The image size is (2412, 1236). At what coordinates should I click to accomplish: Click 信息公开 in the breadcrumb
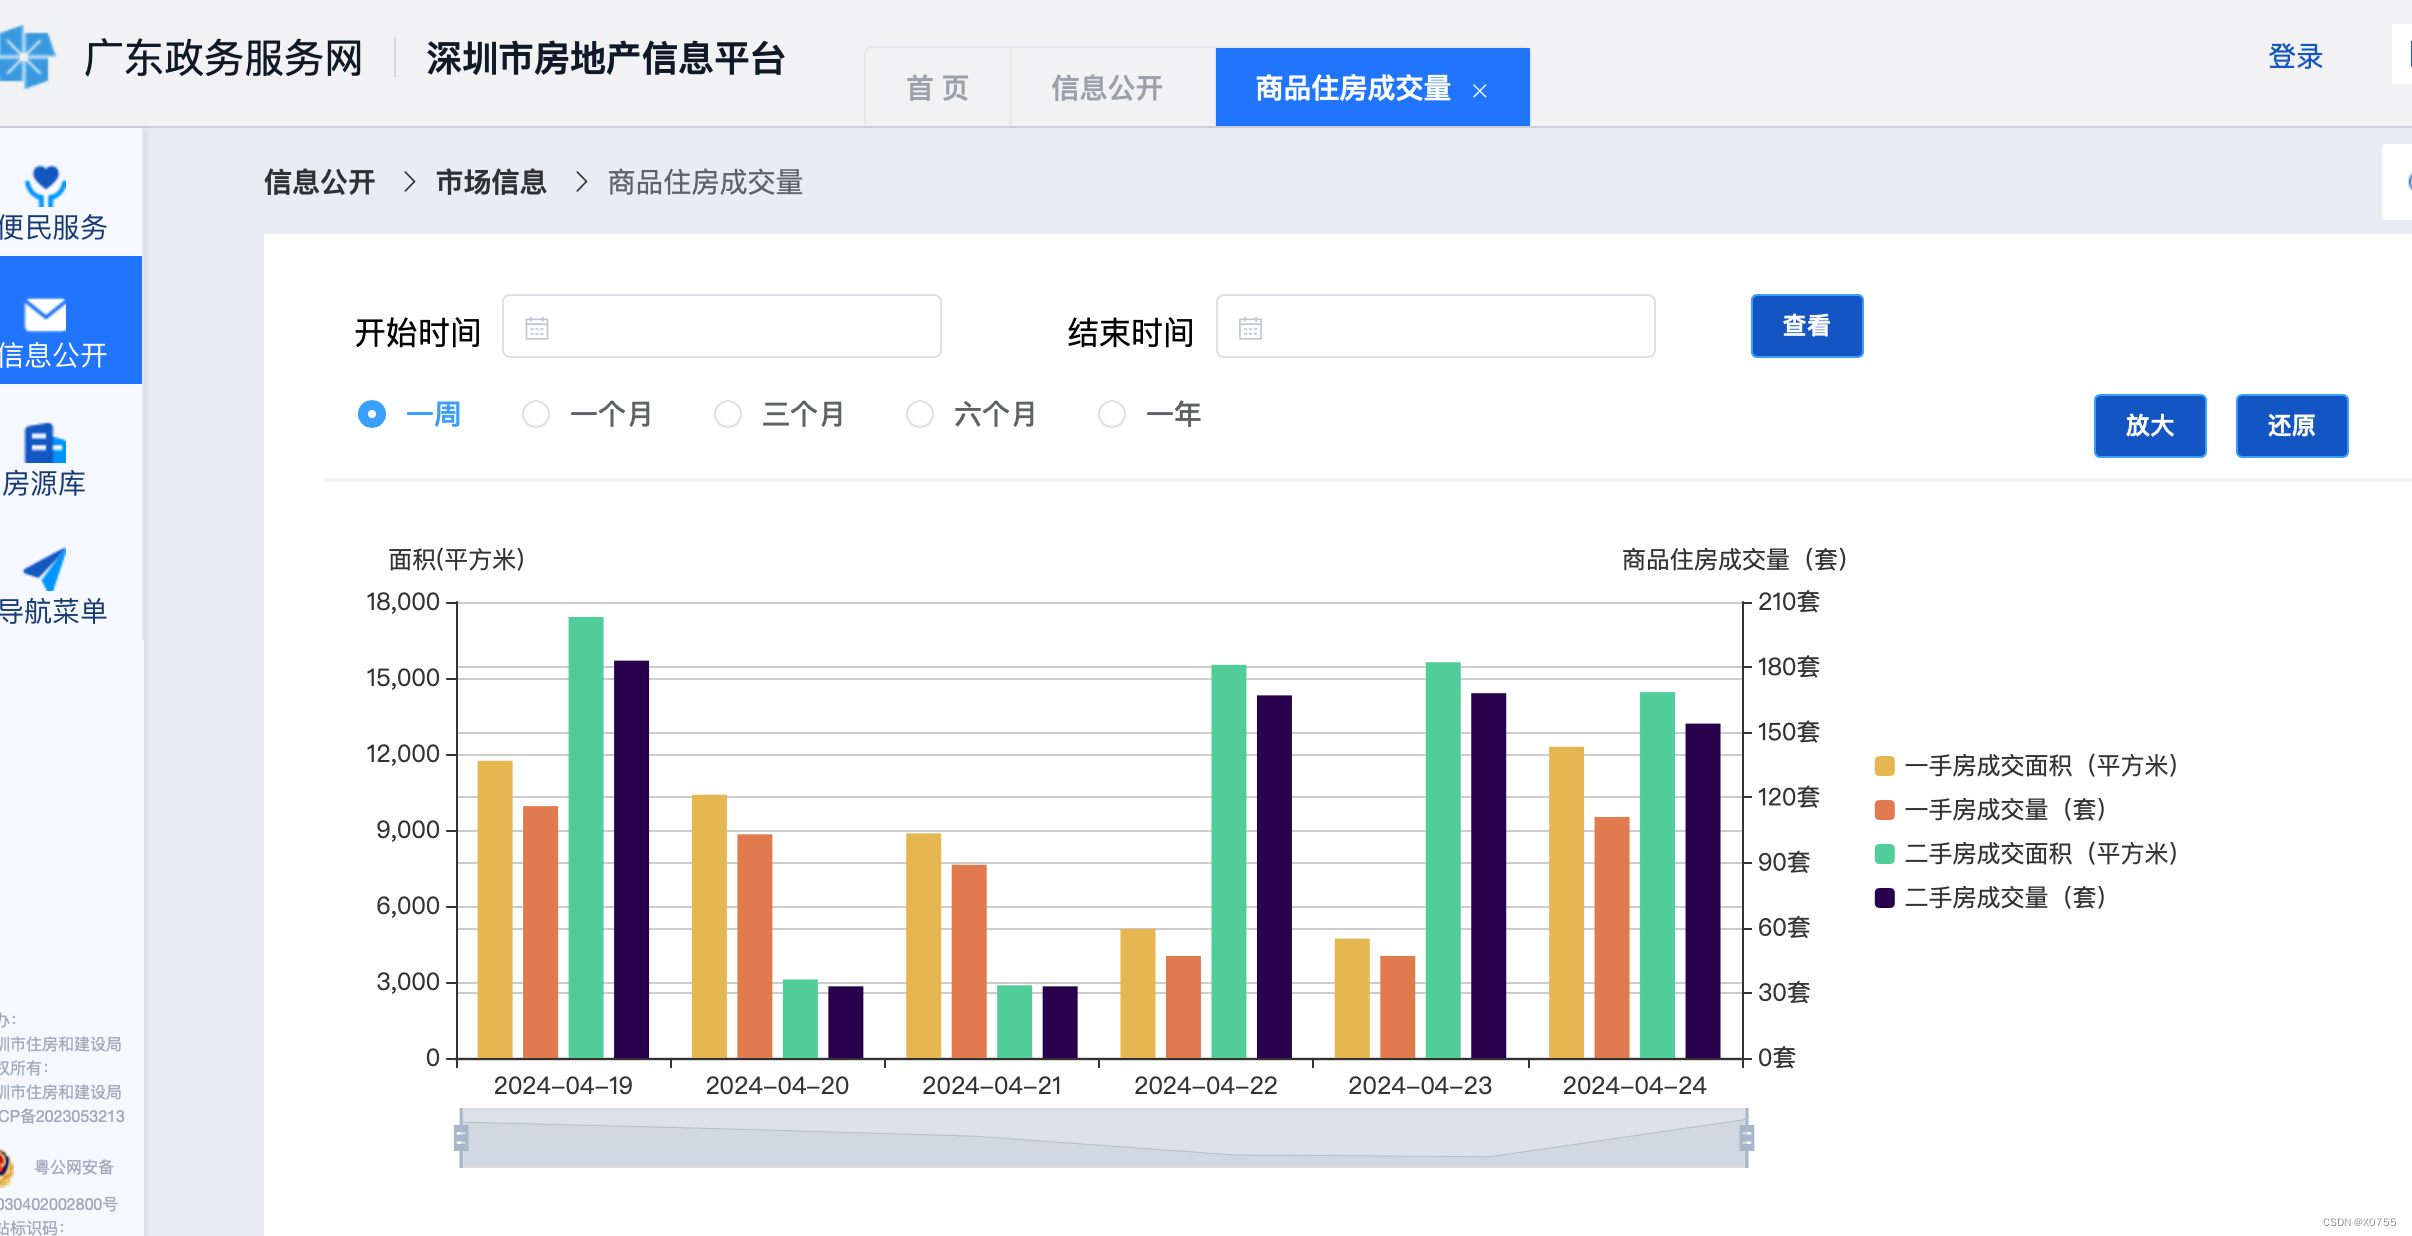(x=320, y=182)
